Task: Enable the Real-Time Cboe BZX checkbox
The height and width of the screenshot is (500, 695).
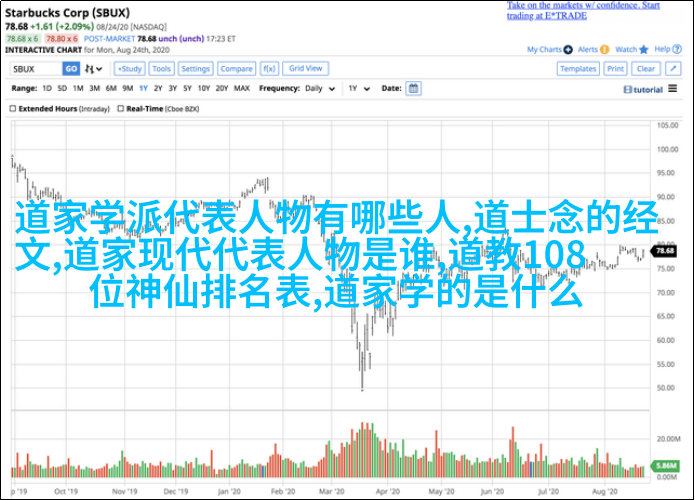Action: [121, 108]
